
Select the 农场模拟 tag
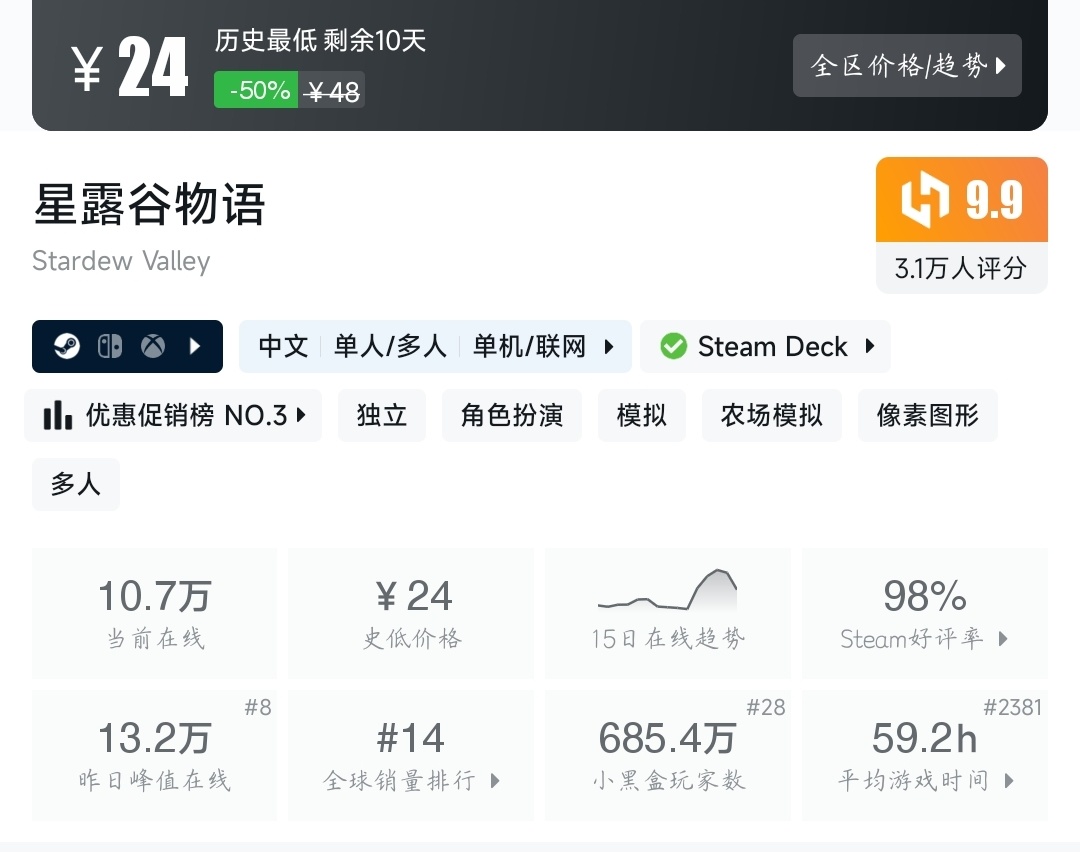tap(772, 415)
